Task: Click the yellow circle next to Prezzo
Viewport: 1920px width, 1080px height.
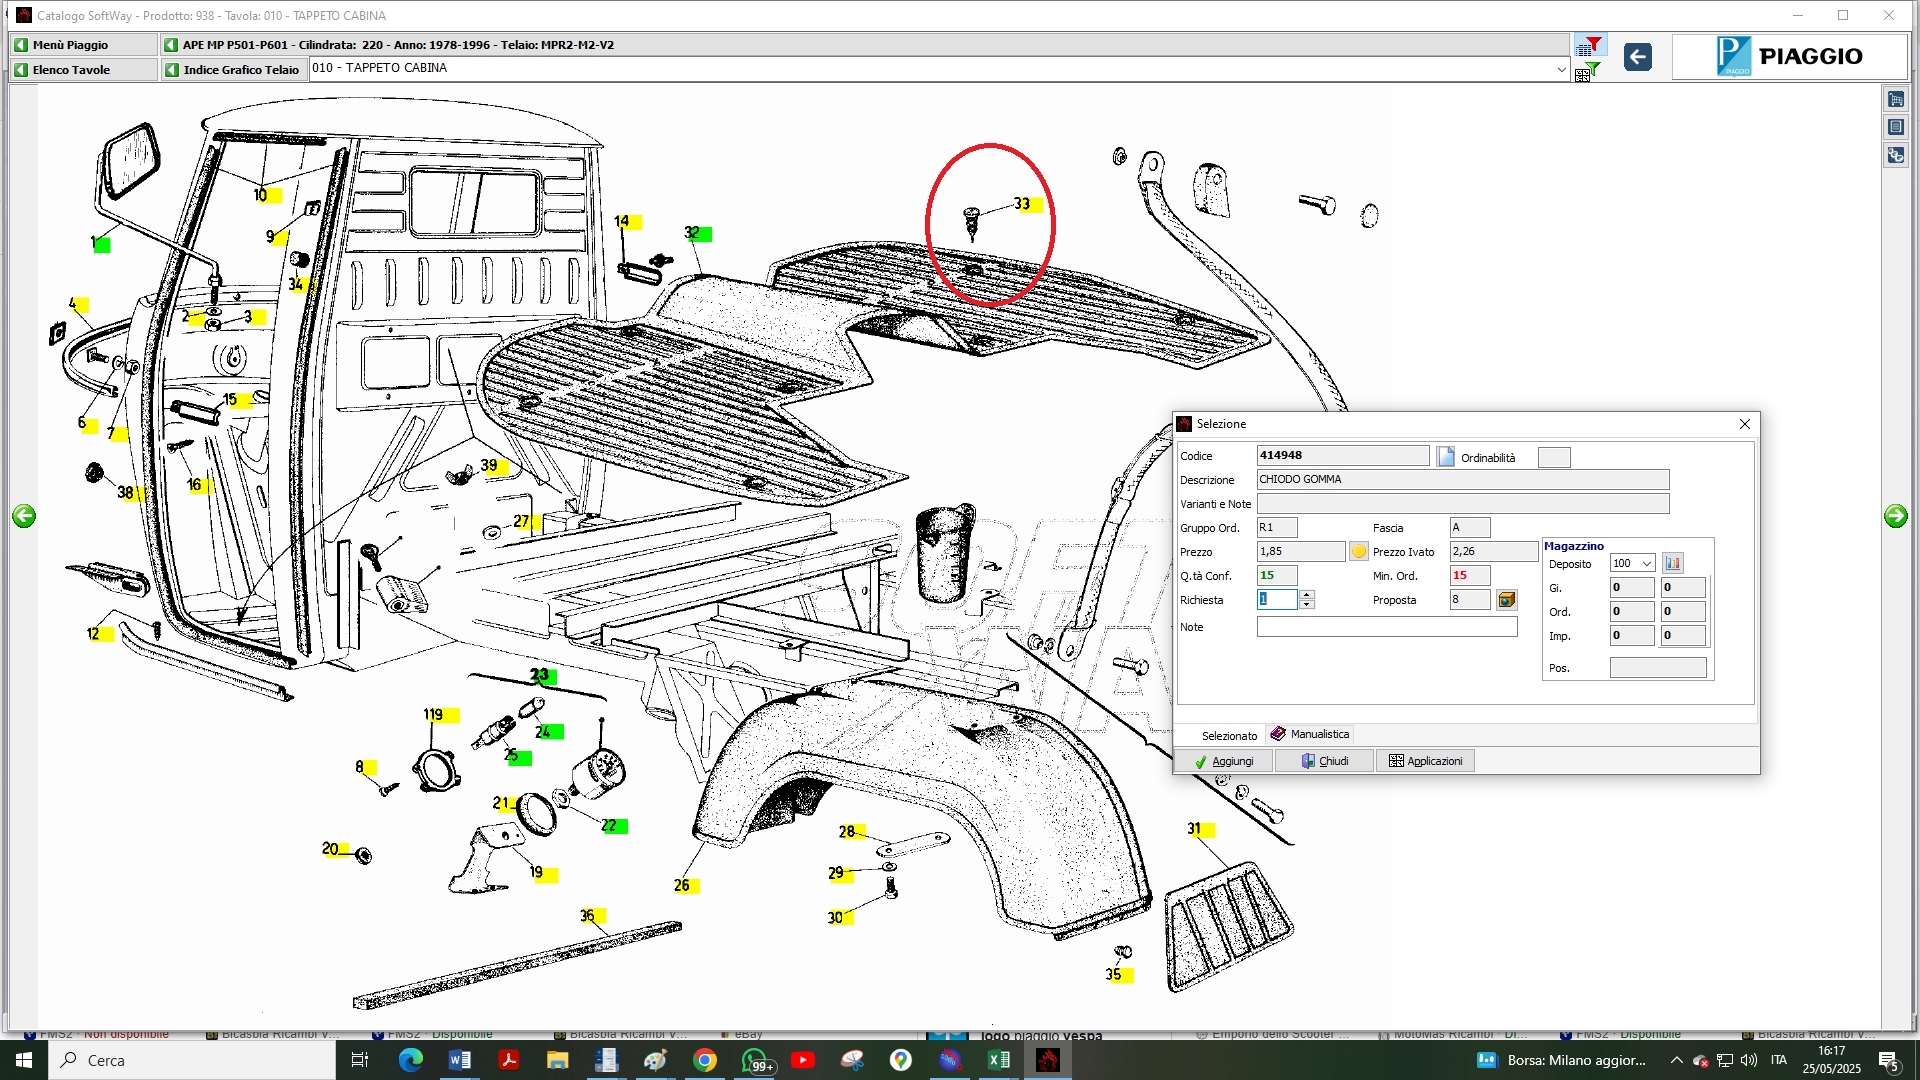Action: [x=1359, y=552]
